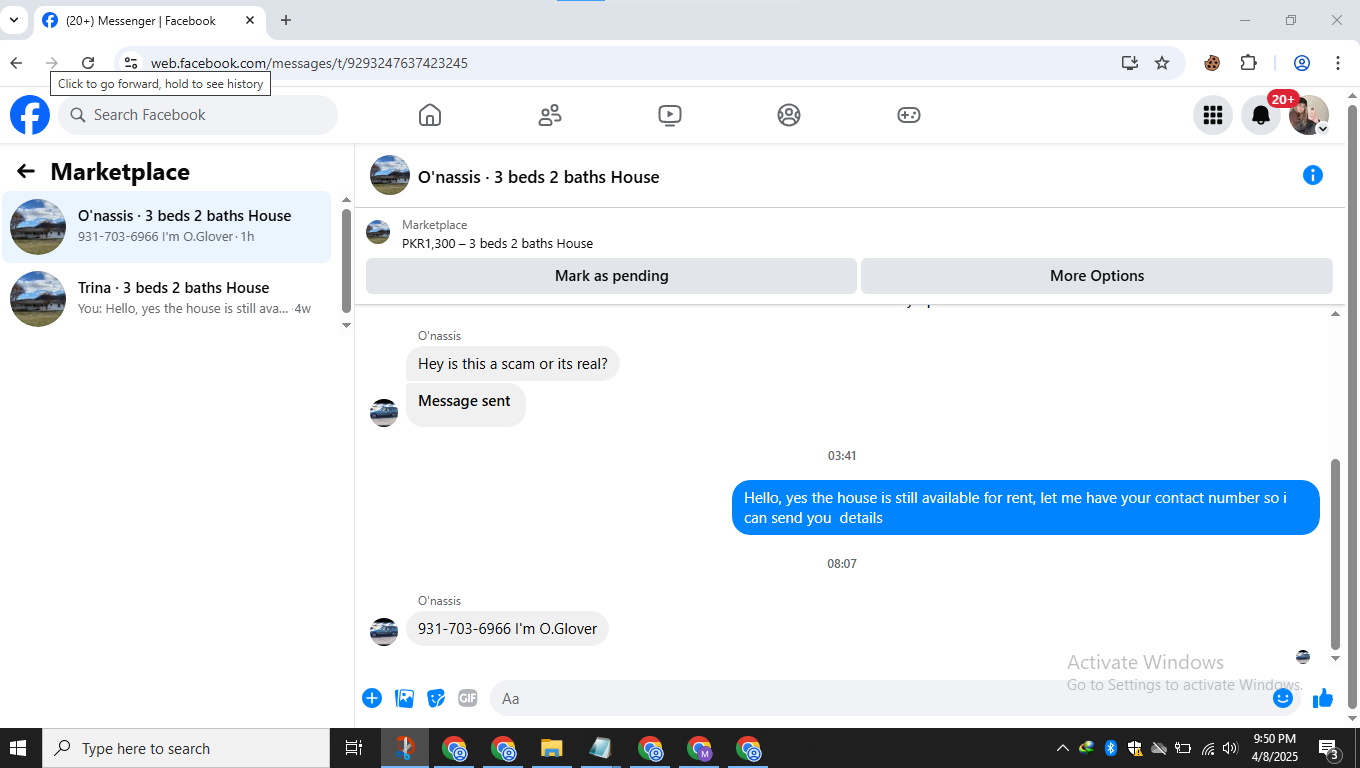
Task: Click the header profile photo of O'nassis
Action: [x=390, y=175]
